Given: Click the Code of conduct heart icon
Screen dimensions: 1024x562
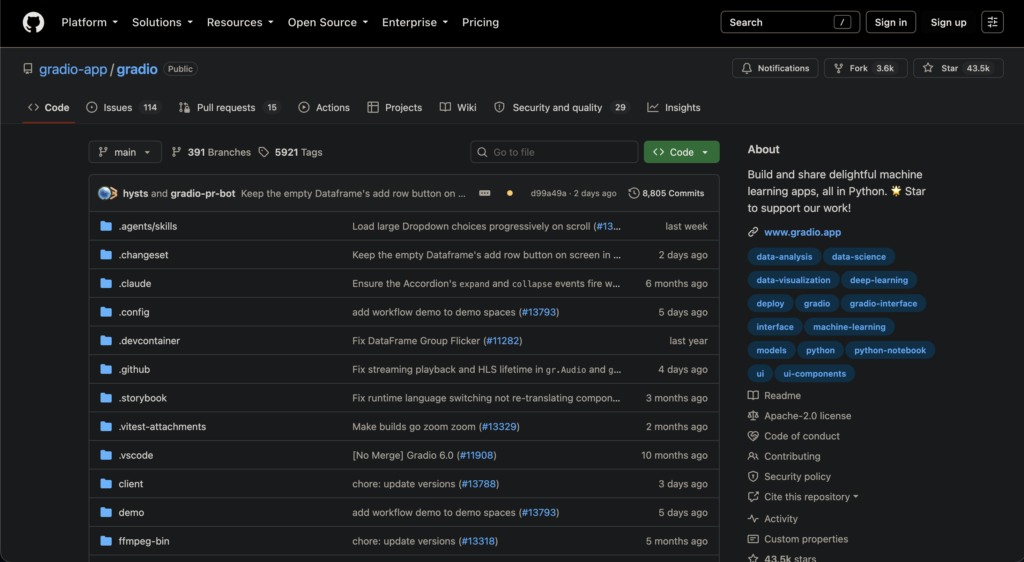Looking at the screenshot, I should [x=753, y=436].
